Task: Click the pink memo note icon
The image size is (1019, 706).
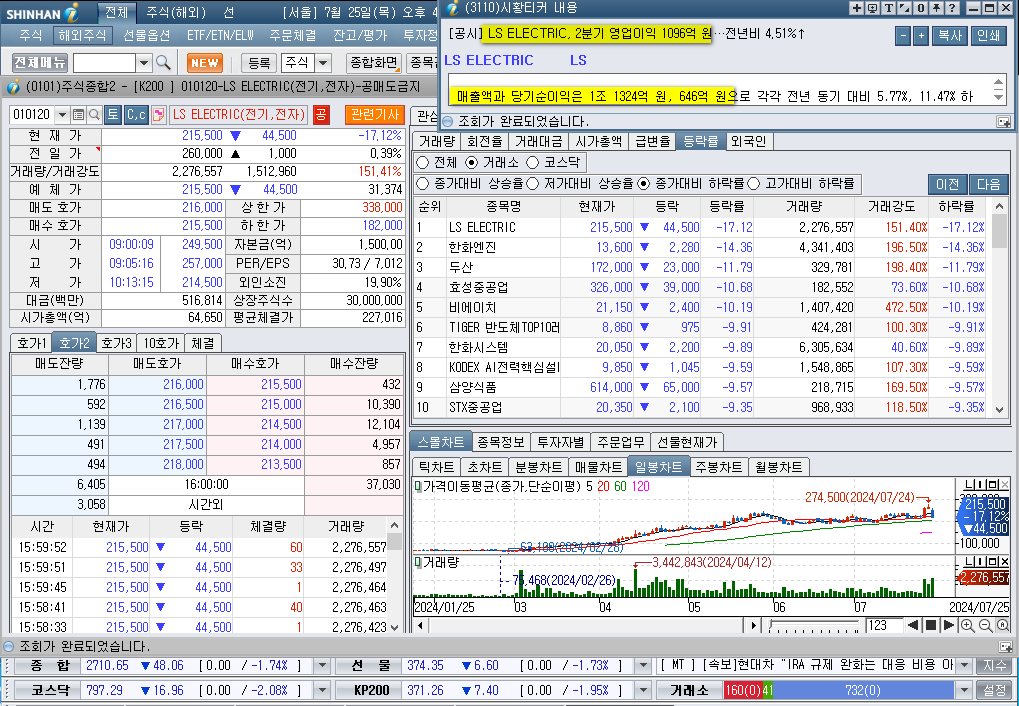Action: [x=158, y=115]
